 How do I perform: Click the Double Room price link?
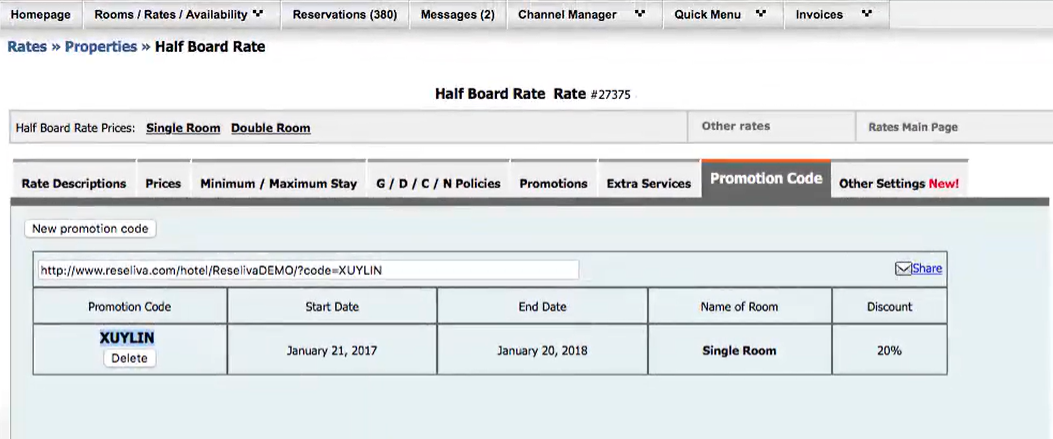(x=270, y=128)
